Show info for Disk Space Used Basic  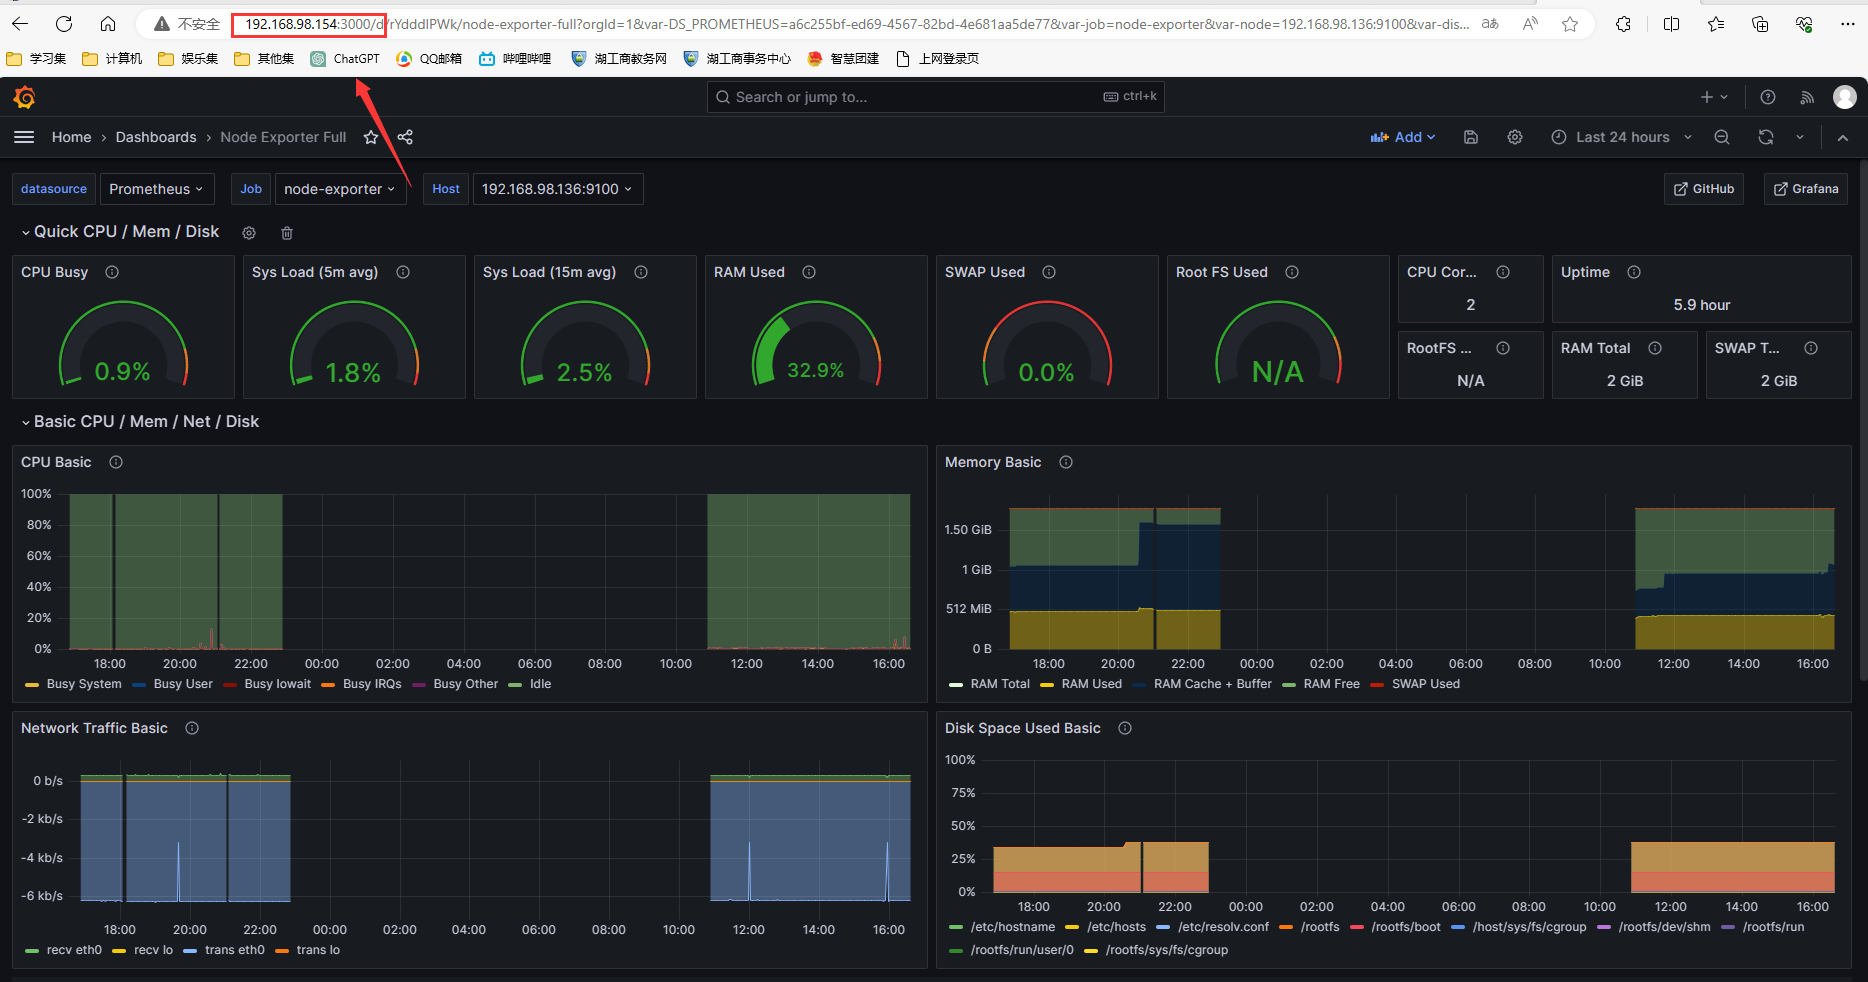1125,728
